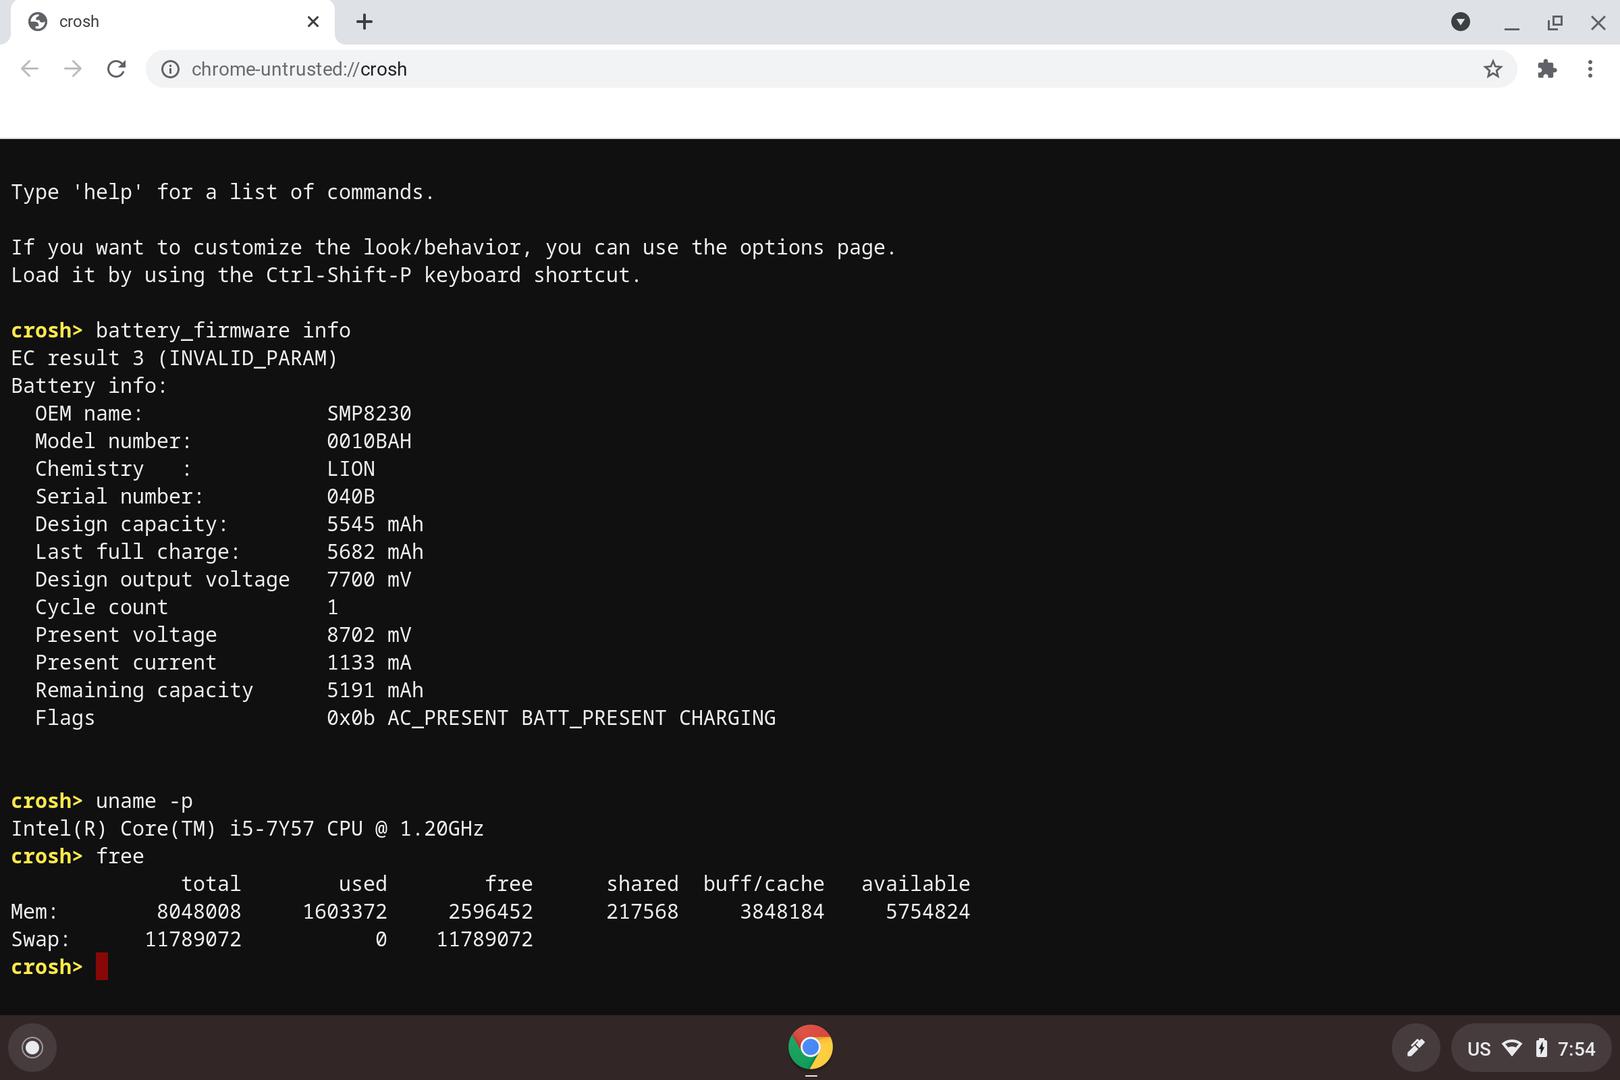
Task: Open the stylus tools pen icon
Action: pyautogui.click(x=1416, y=1048)
